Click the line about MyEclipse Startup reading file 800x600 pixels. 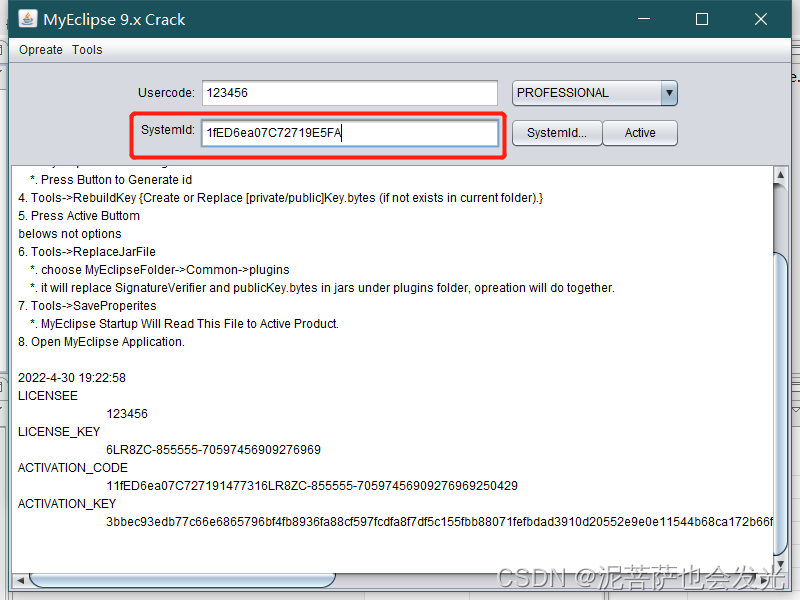(184, 324)
